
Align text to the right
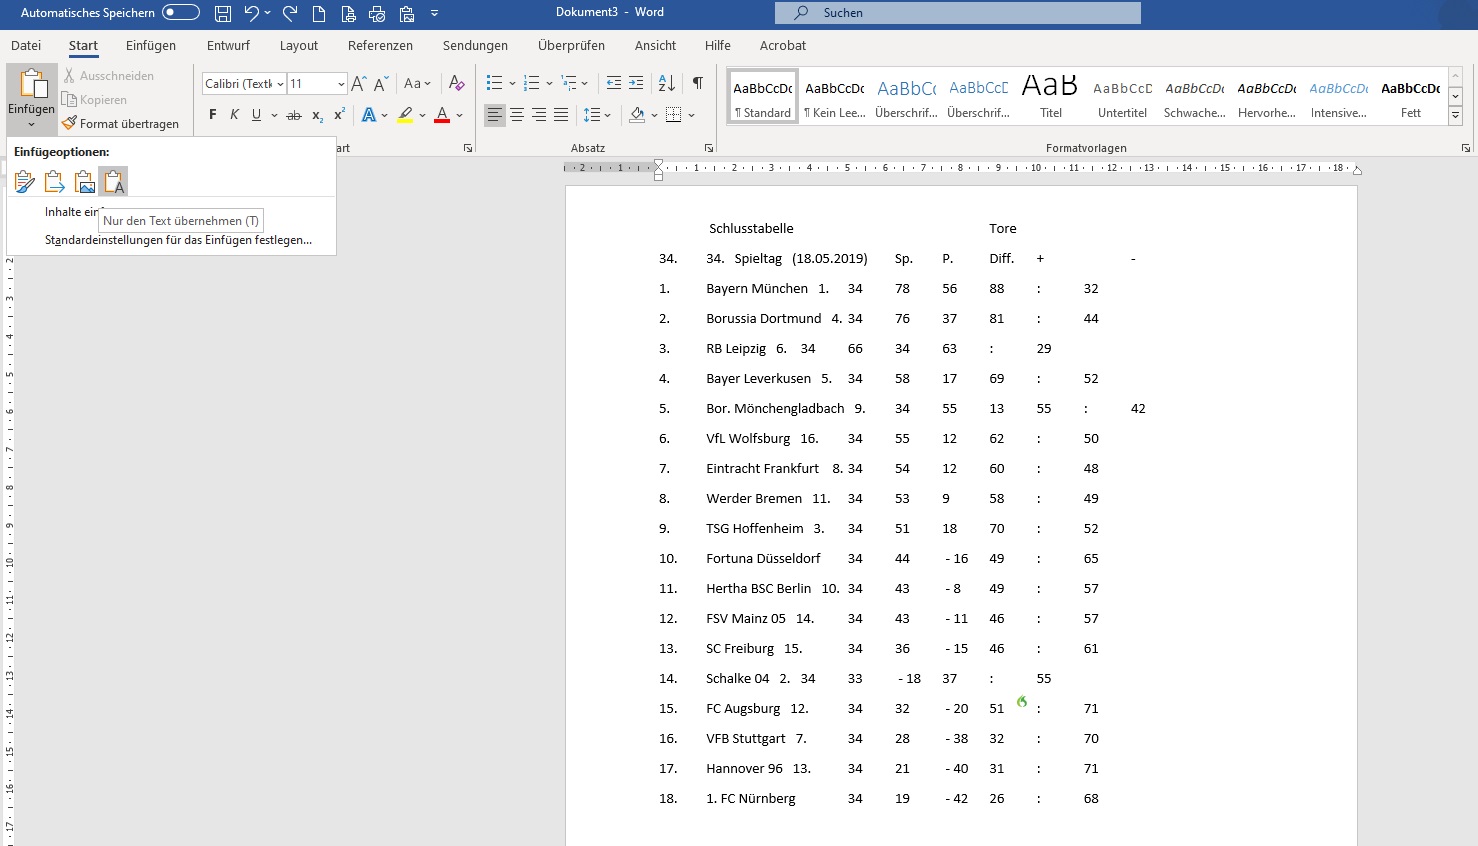point(539,115)
